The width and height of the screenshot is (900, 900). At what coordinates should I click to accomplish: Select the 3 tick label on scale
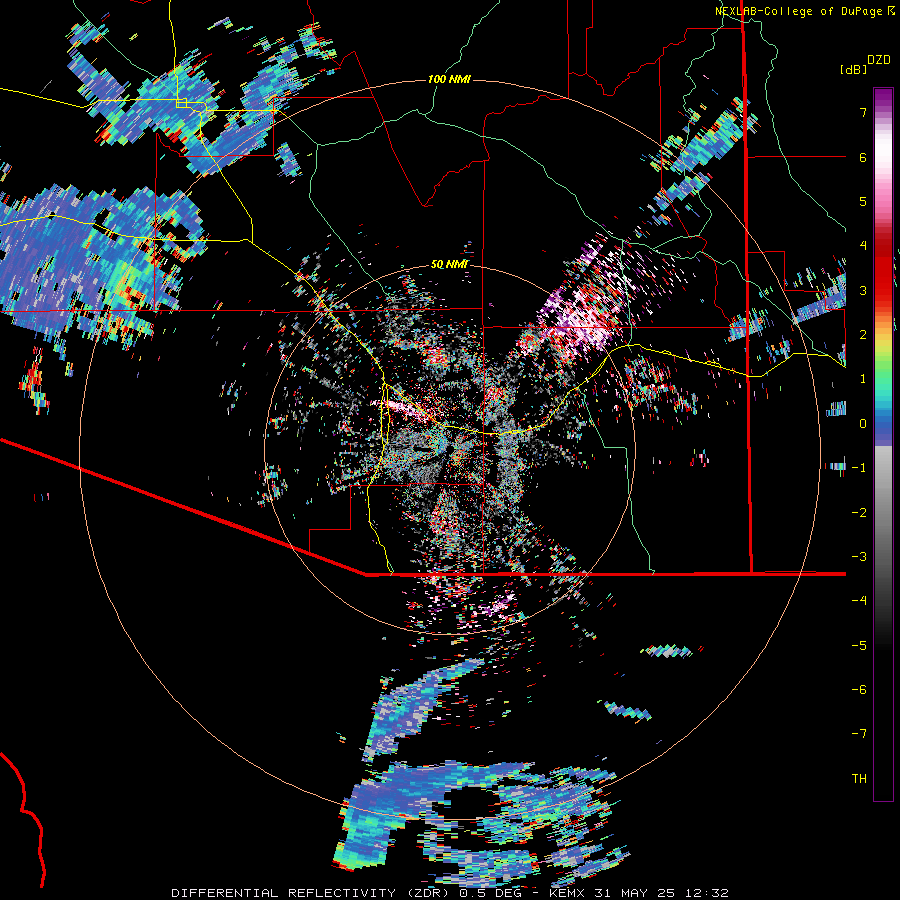coord(863,290)
